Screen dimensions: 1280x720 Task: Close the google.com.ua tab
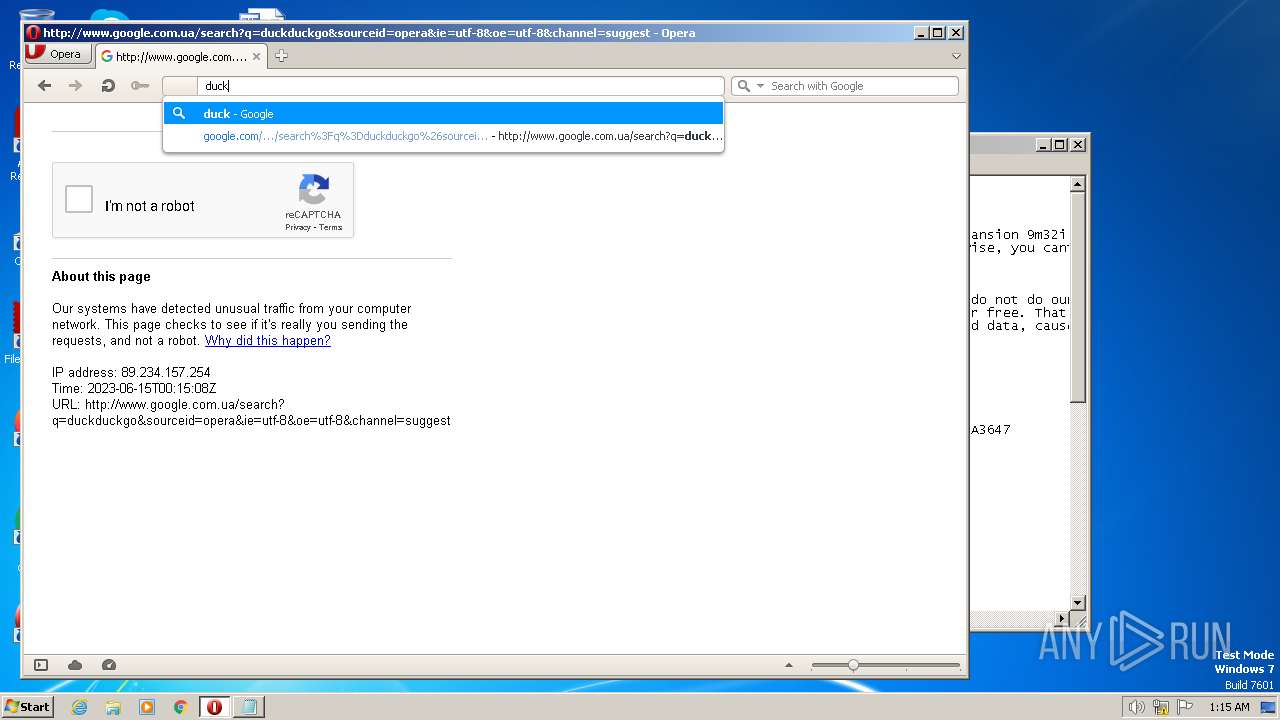click(x=256, y=57)
